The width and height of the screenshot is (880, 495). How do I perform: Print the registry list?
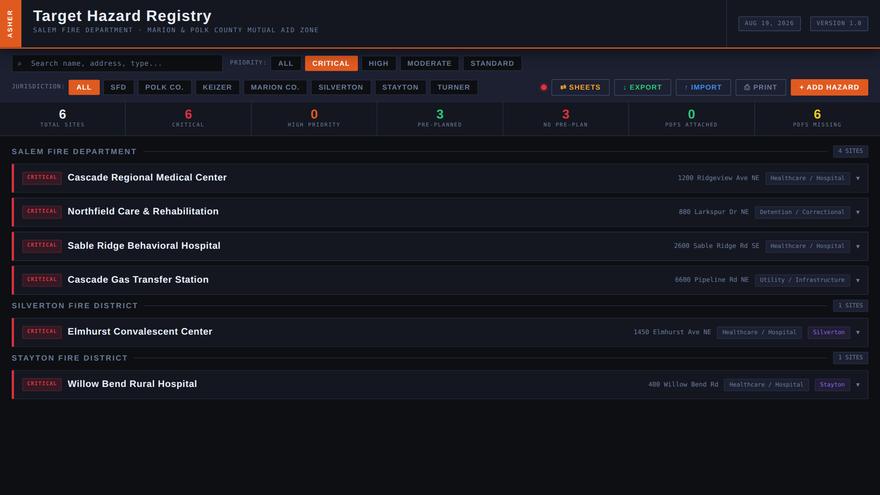click(x=760, y=88)
